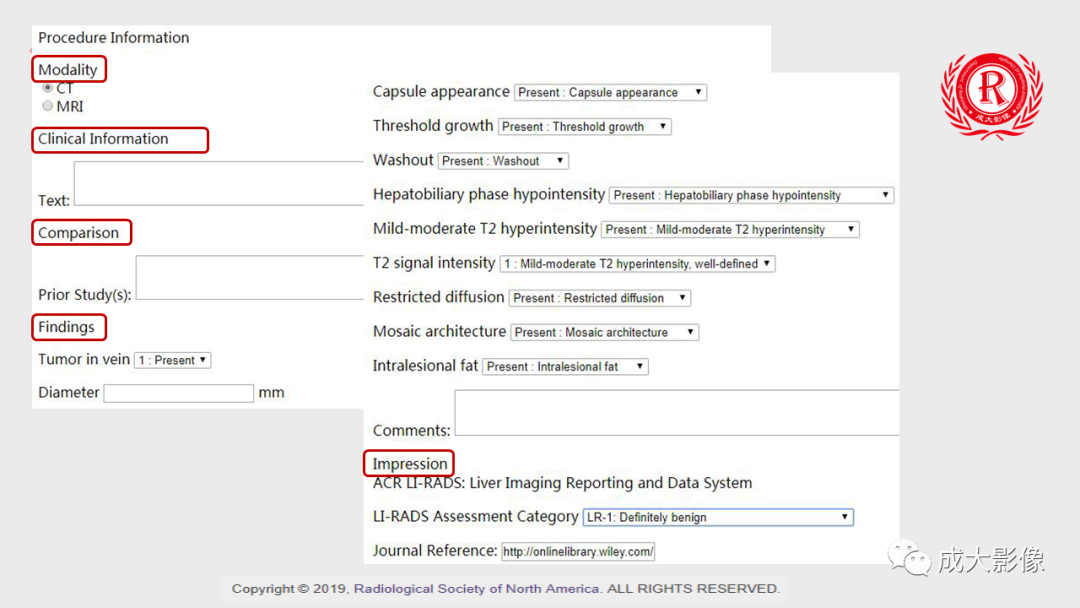Click the Prior Study(s) text box

pyautogui.click(x=249, y=277)
